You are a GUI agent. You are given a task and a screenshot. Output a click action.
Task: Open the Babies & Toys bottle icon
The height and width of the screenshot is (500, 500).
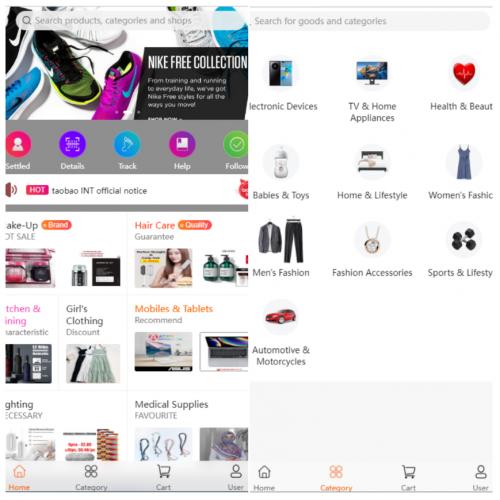click(x=281, y=162)
